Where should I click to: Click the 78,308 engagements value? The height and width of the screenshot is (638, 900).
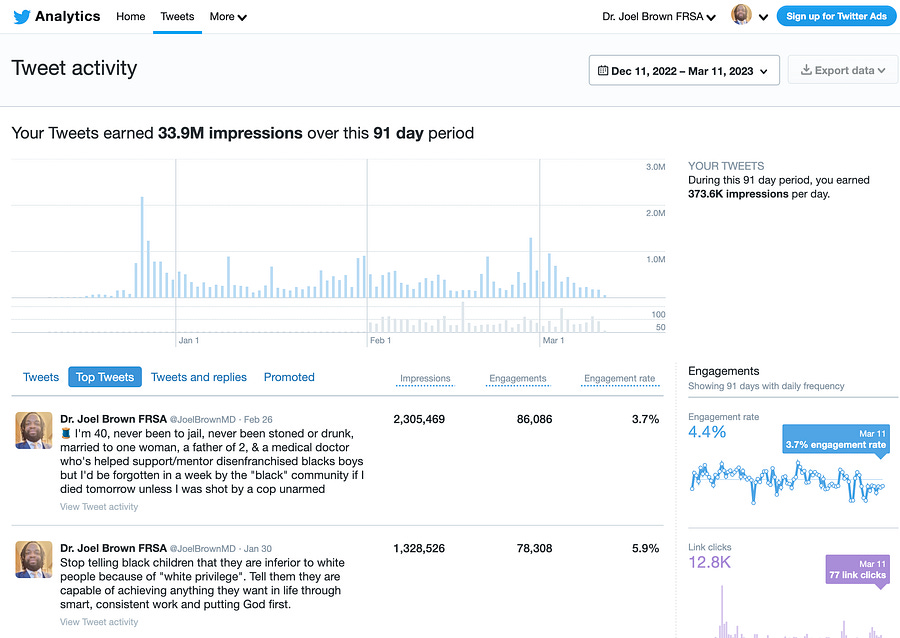(534, 548)
